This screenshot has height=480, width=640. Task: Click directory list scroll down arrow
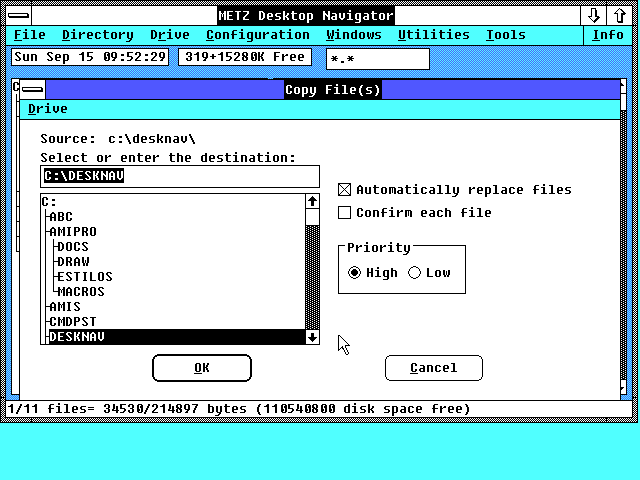(312, 337)
